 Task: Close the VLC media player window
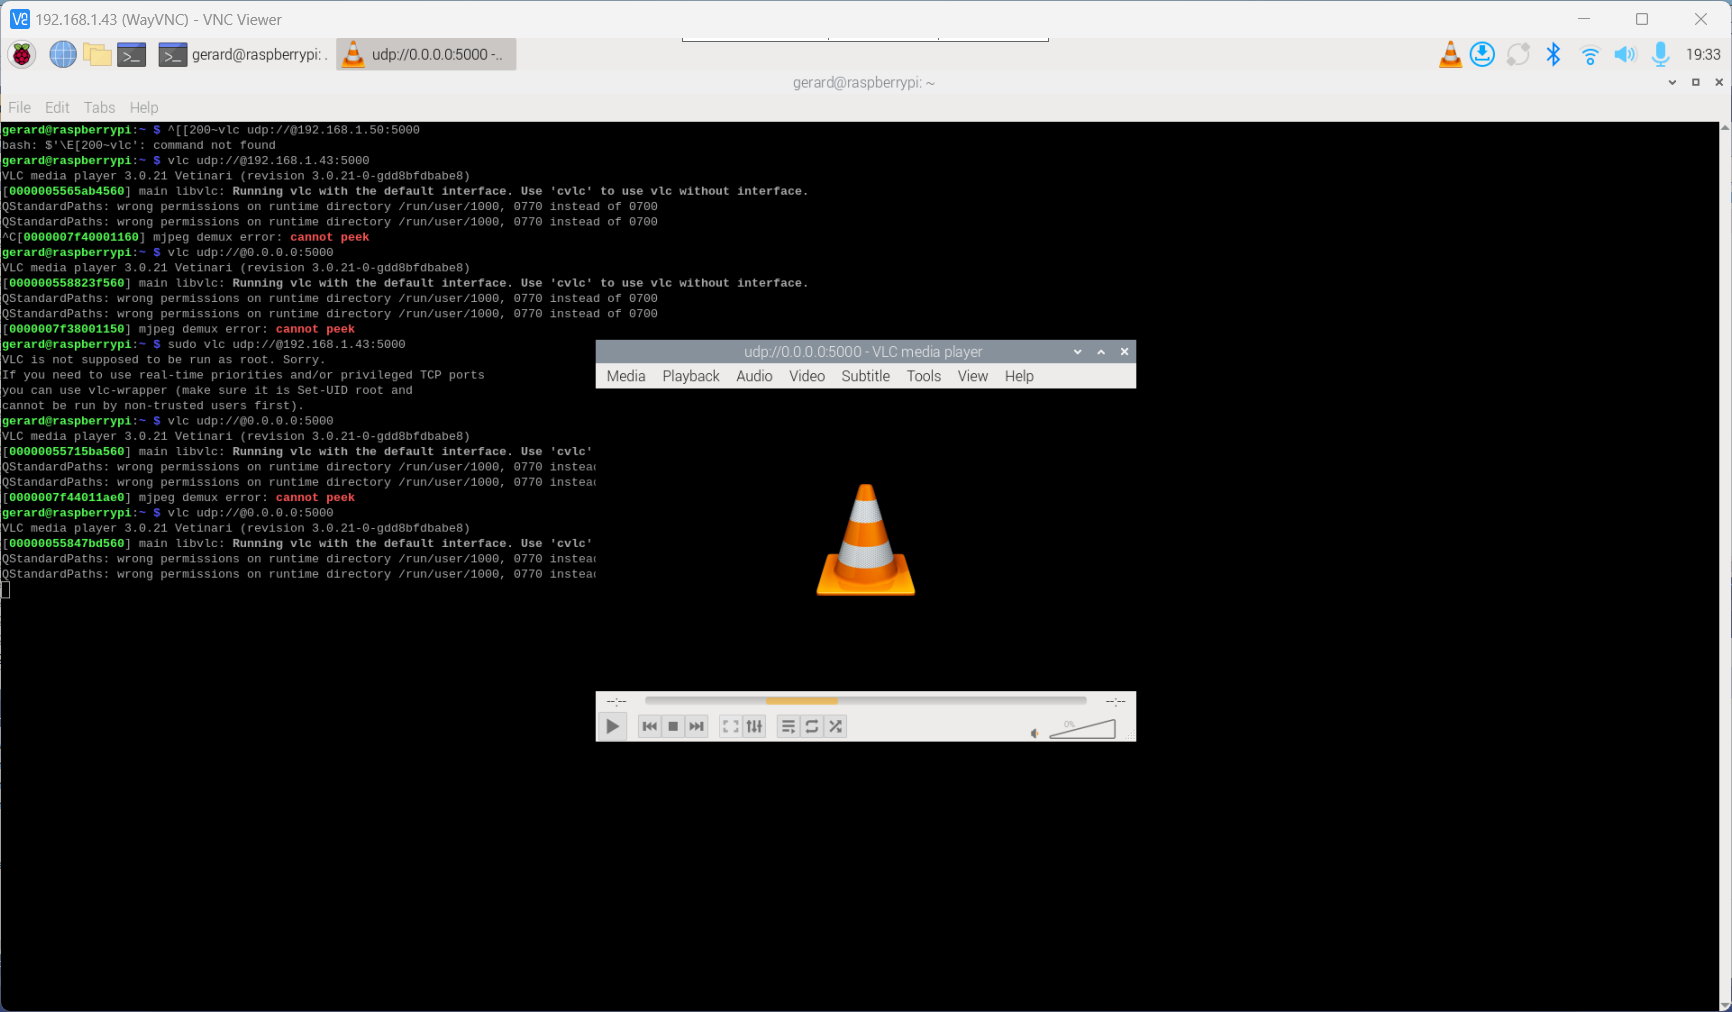(x=1124, y=352)
